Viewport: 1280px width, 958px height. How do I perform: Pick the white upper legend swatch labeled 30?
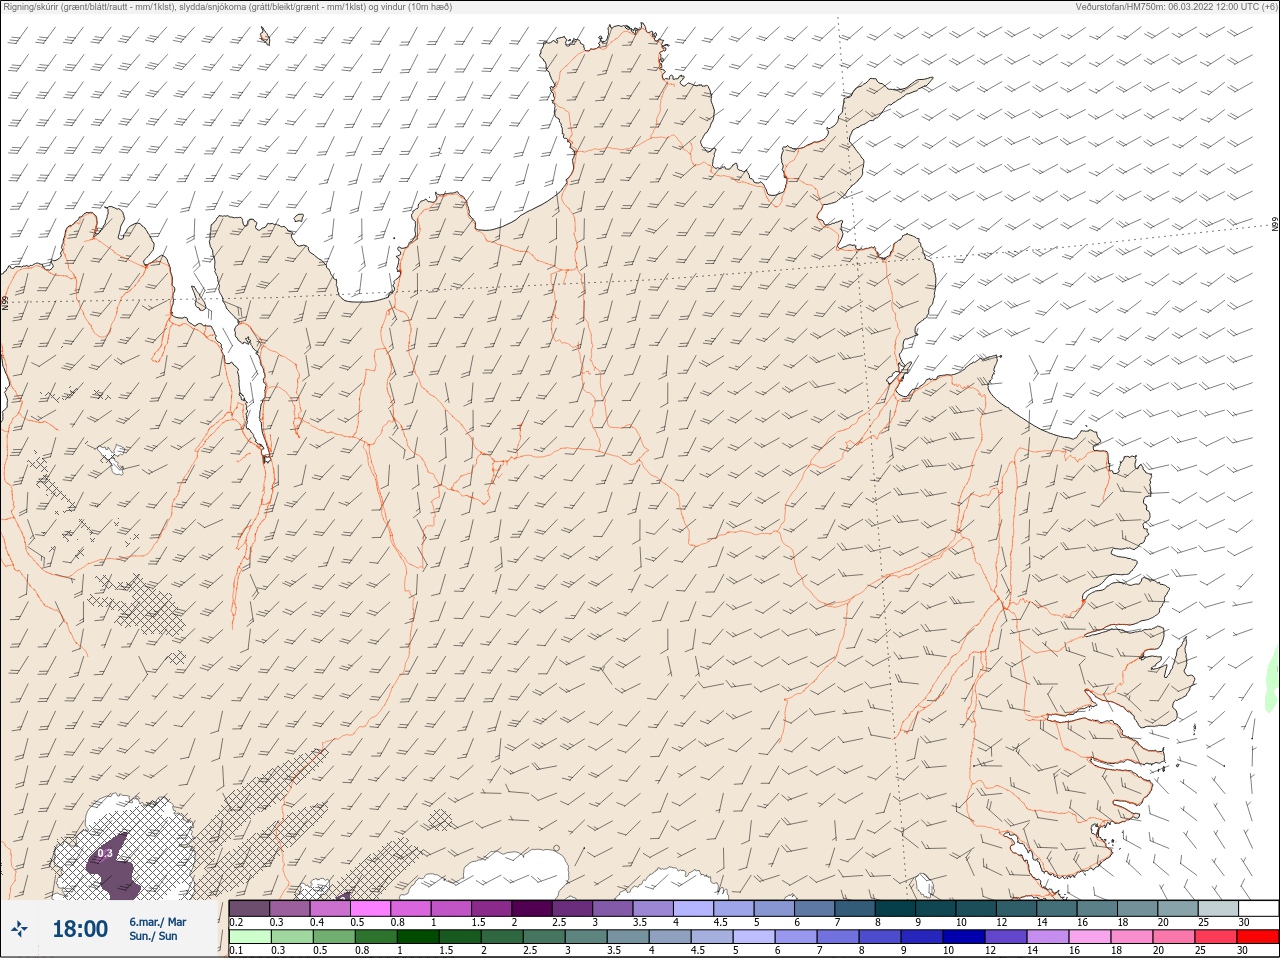click(x=1258, y=908)
